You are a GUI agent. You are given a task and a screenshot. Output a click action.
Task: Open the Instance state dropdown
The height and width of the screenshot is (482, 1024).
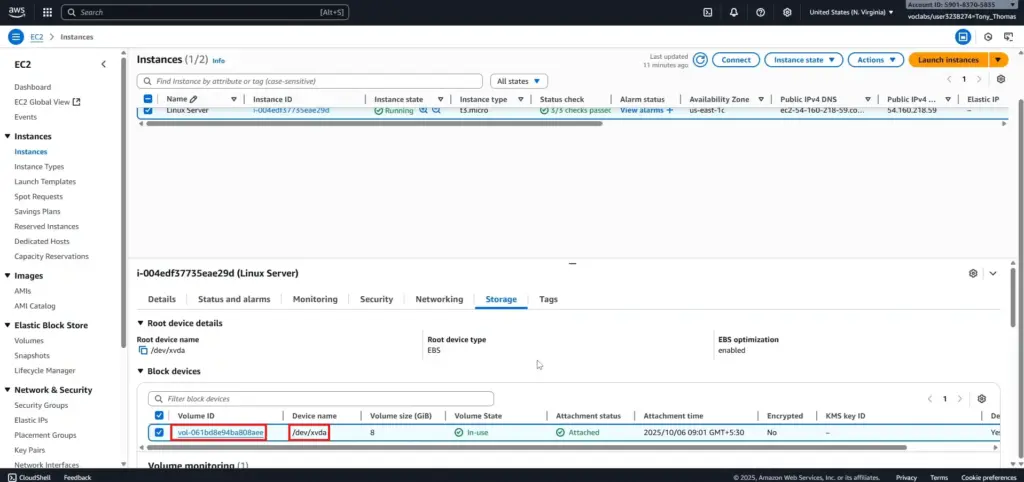803,60
